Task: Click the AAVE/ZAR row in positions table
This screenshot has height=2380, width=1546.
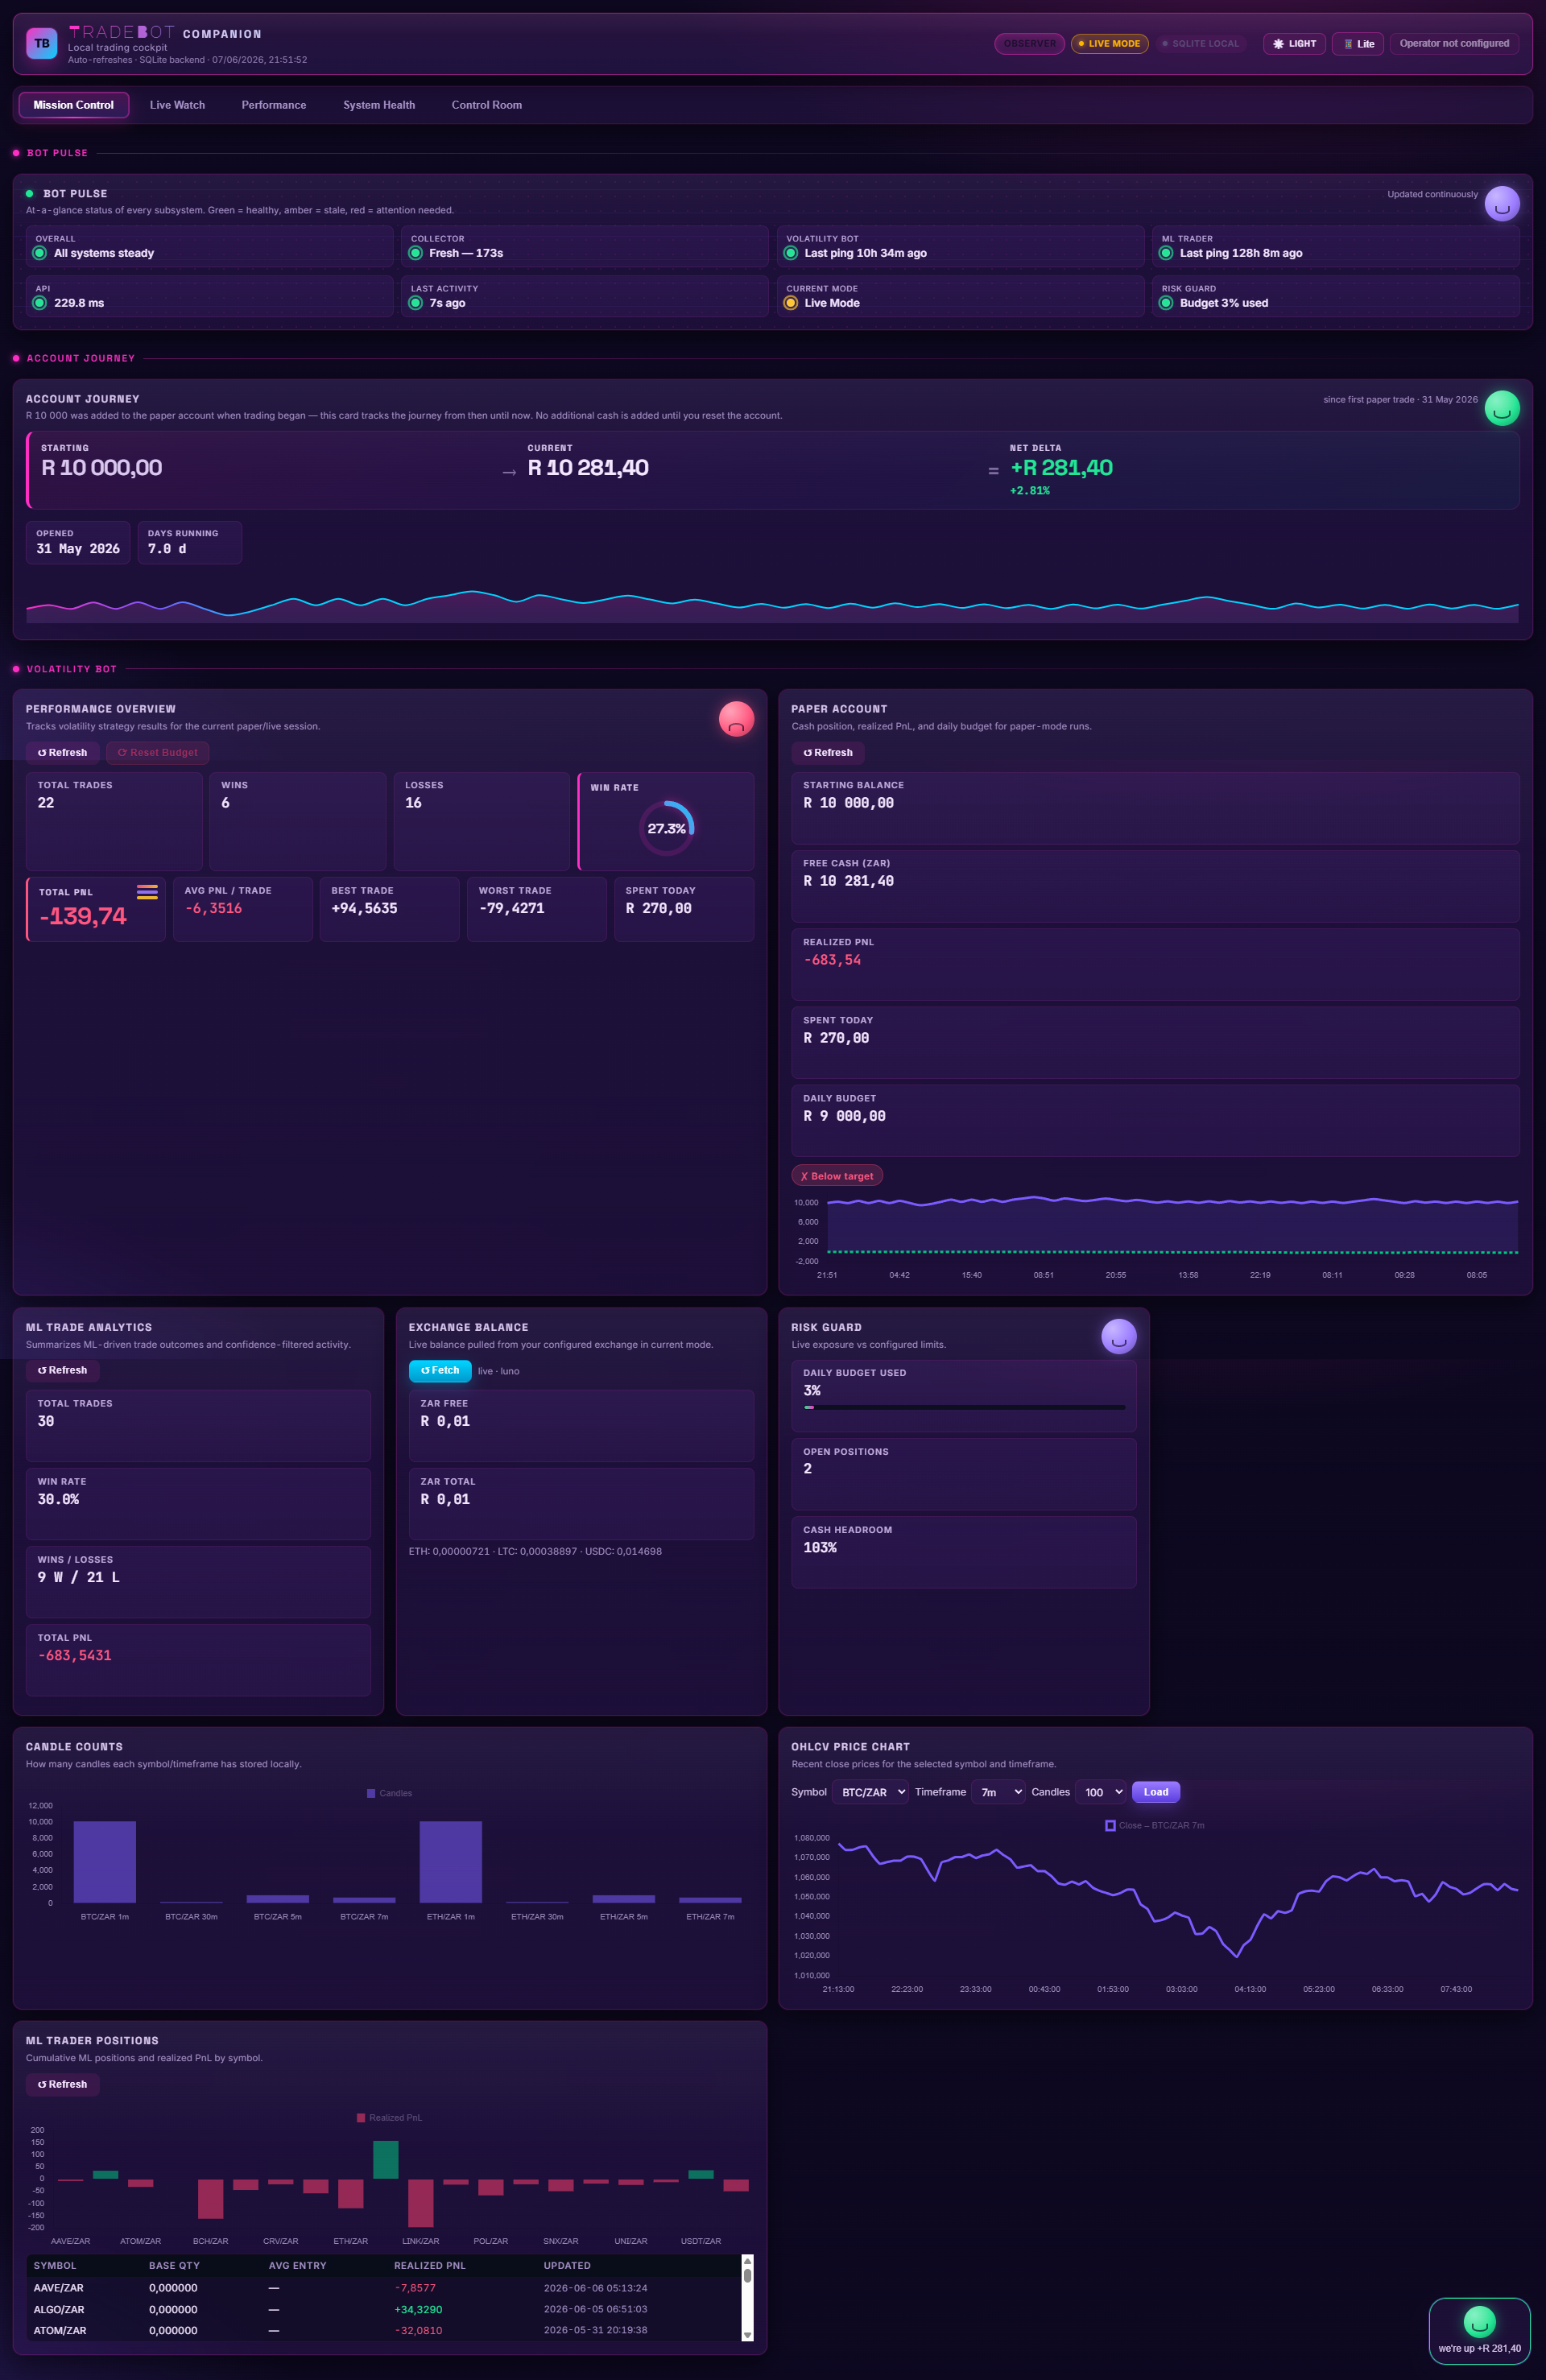Action: click(x=383, y=2288)
